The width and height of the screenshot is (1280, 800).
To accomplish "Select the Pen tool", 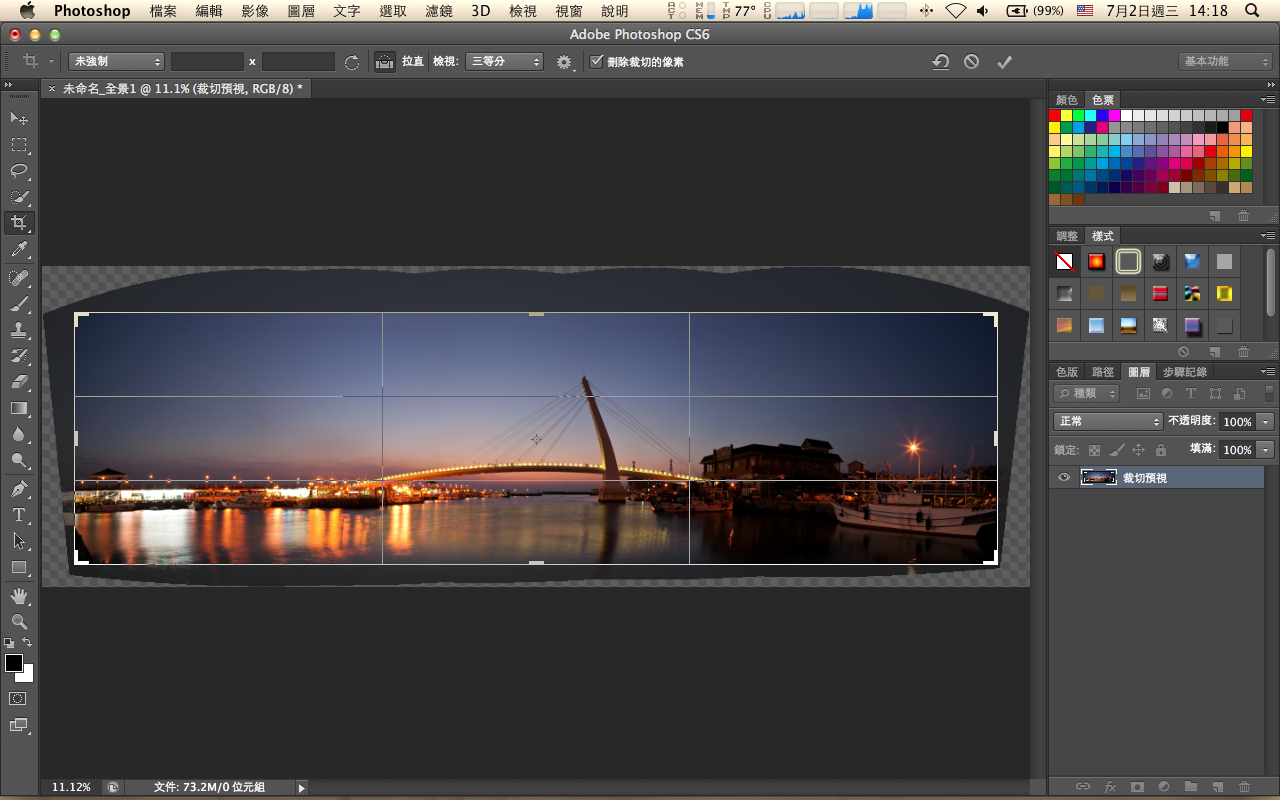I will tap(19, 489).
